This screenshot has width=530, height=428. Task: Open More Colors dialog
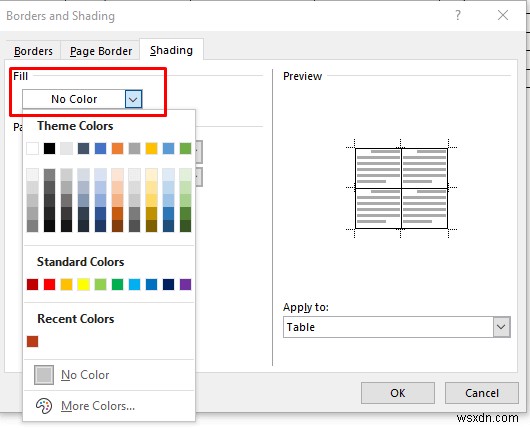(109, 405)
